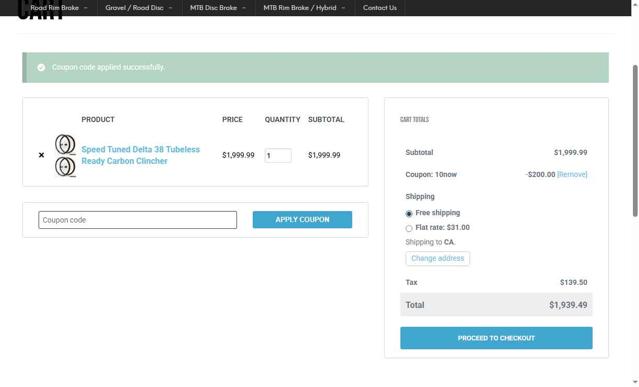Expand MTB Rim Brake / Hybrid dropdown arrow

pyautogui.click(x=343, y=8)
